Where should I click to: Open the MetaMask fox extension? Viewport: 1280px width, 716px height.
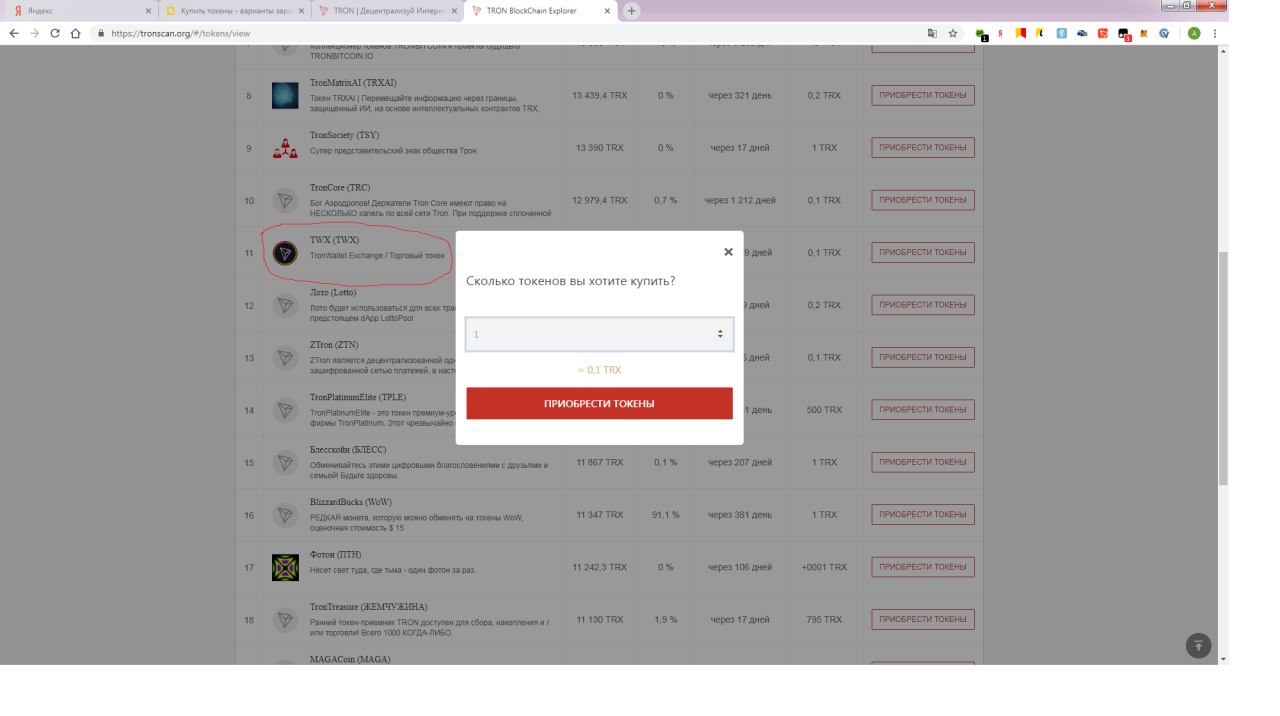pos(1144,33)
